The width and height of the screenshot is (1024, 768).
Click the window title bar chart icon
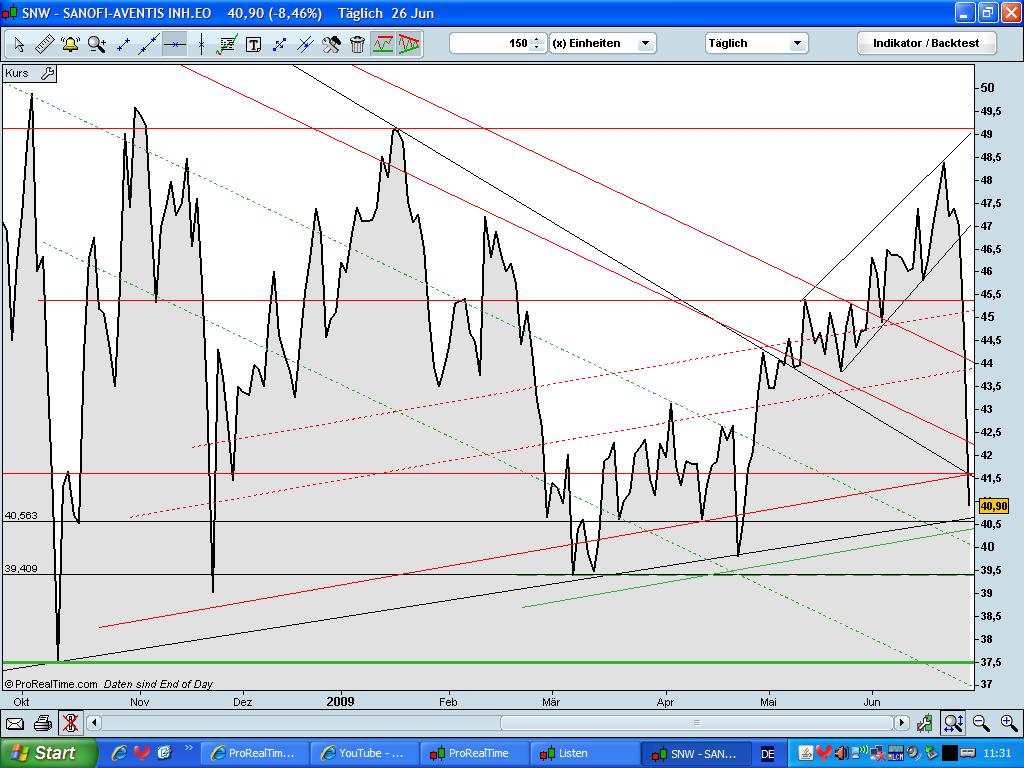coord(10,13)
